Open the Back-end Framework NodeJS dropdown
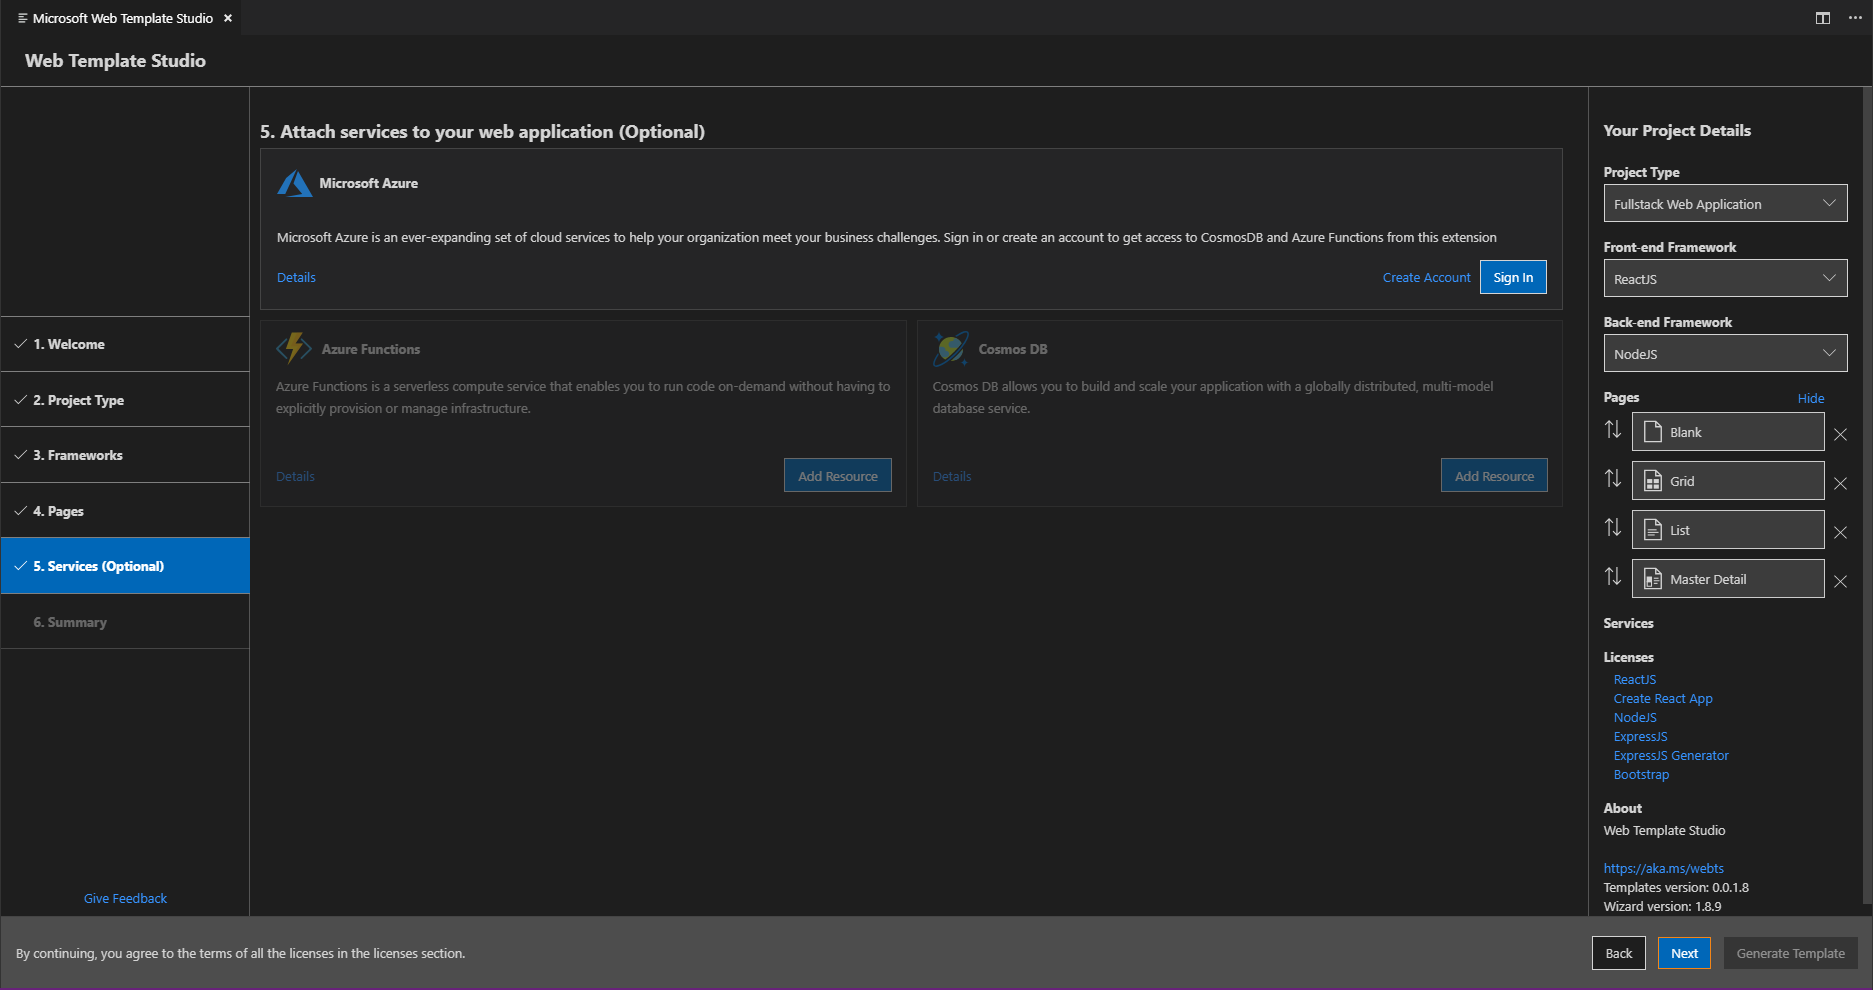This screenshot has height=990, width=1873. tap(1725, 354)
